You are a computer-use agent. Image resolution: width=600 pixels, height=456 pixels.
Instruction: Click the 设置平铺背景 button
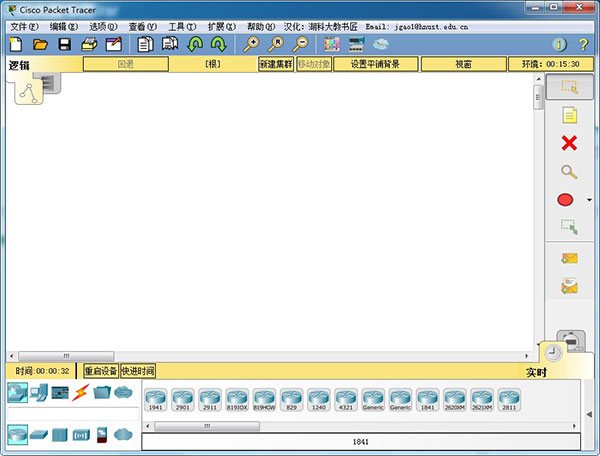[x=375, y=64]
